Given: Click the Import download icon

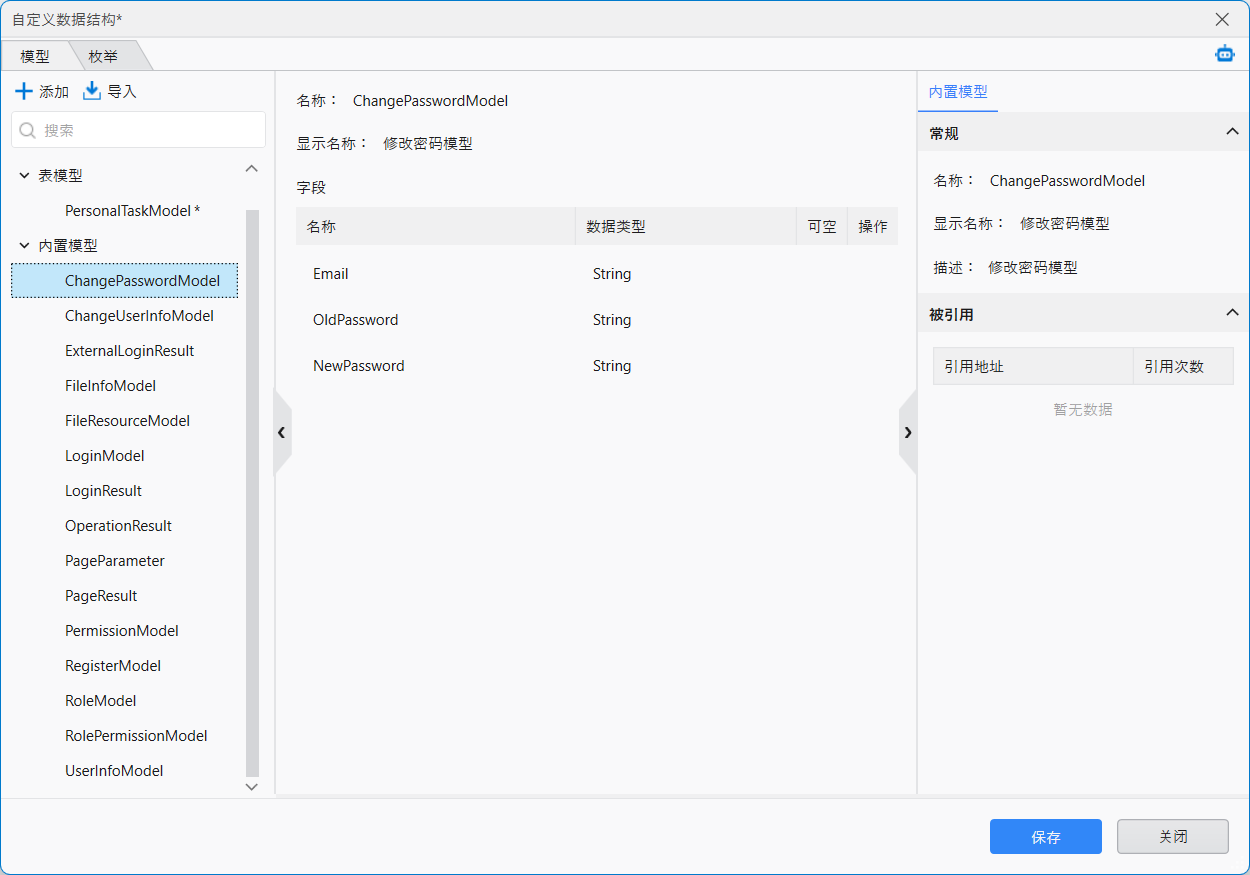Looking at the screenshot, I should 92,92.
